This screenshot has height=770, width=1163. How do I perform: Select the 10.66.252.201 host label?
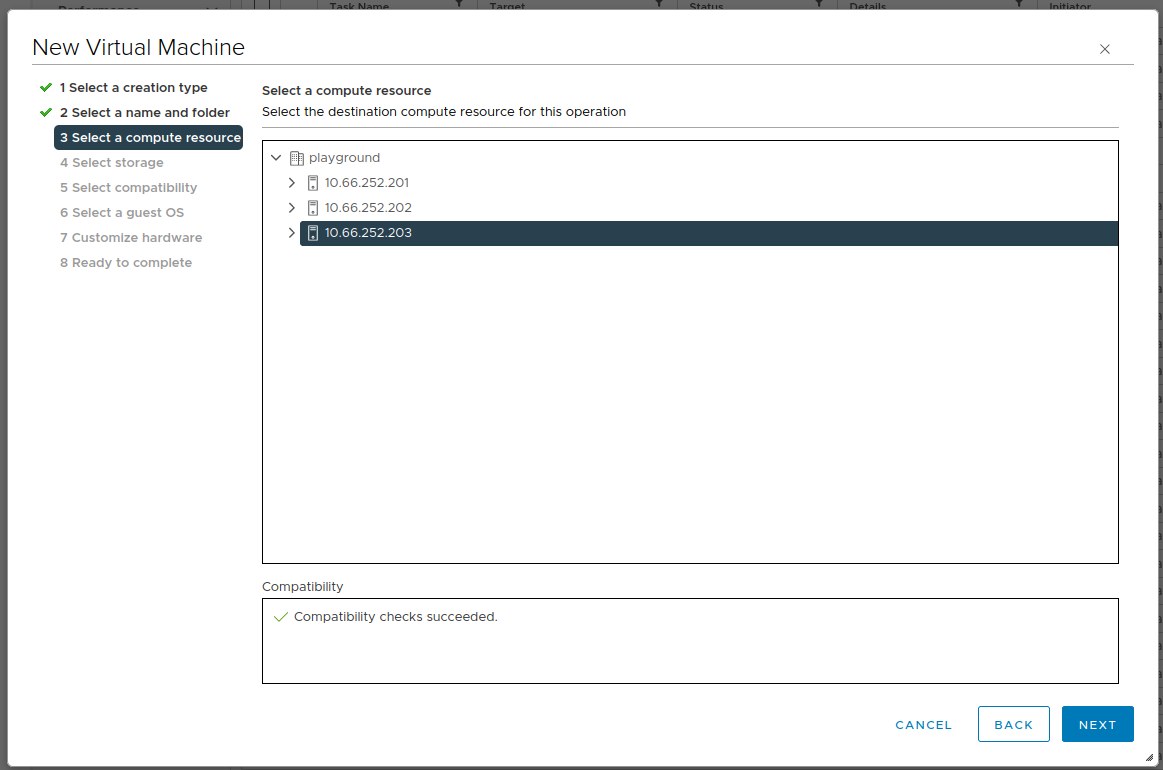click(x=366, y=183)
